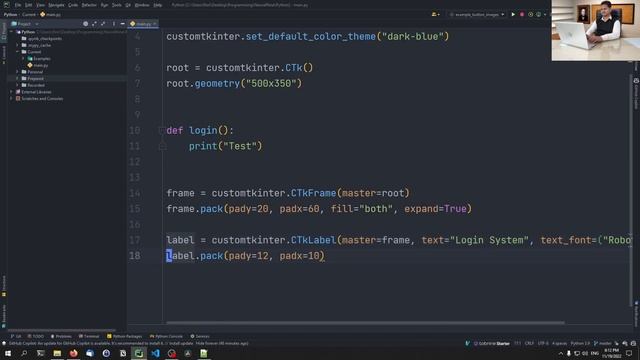
Task: Click the Python interpreter status widget
Action: point(580,343)
